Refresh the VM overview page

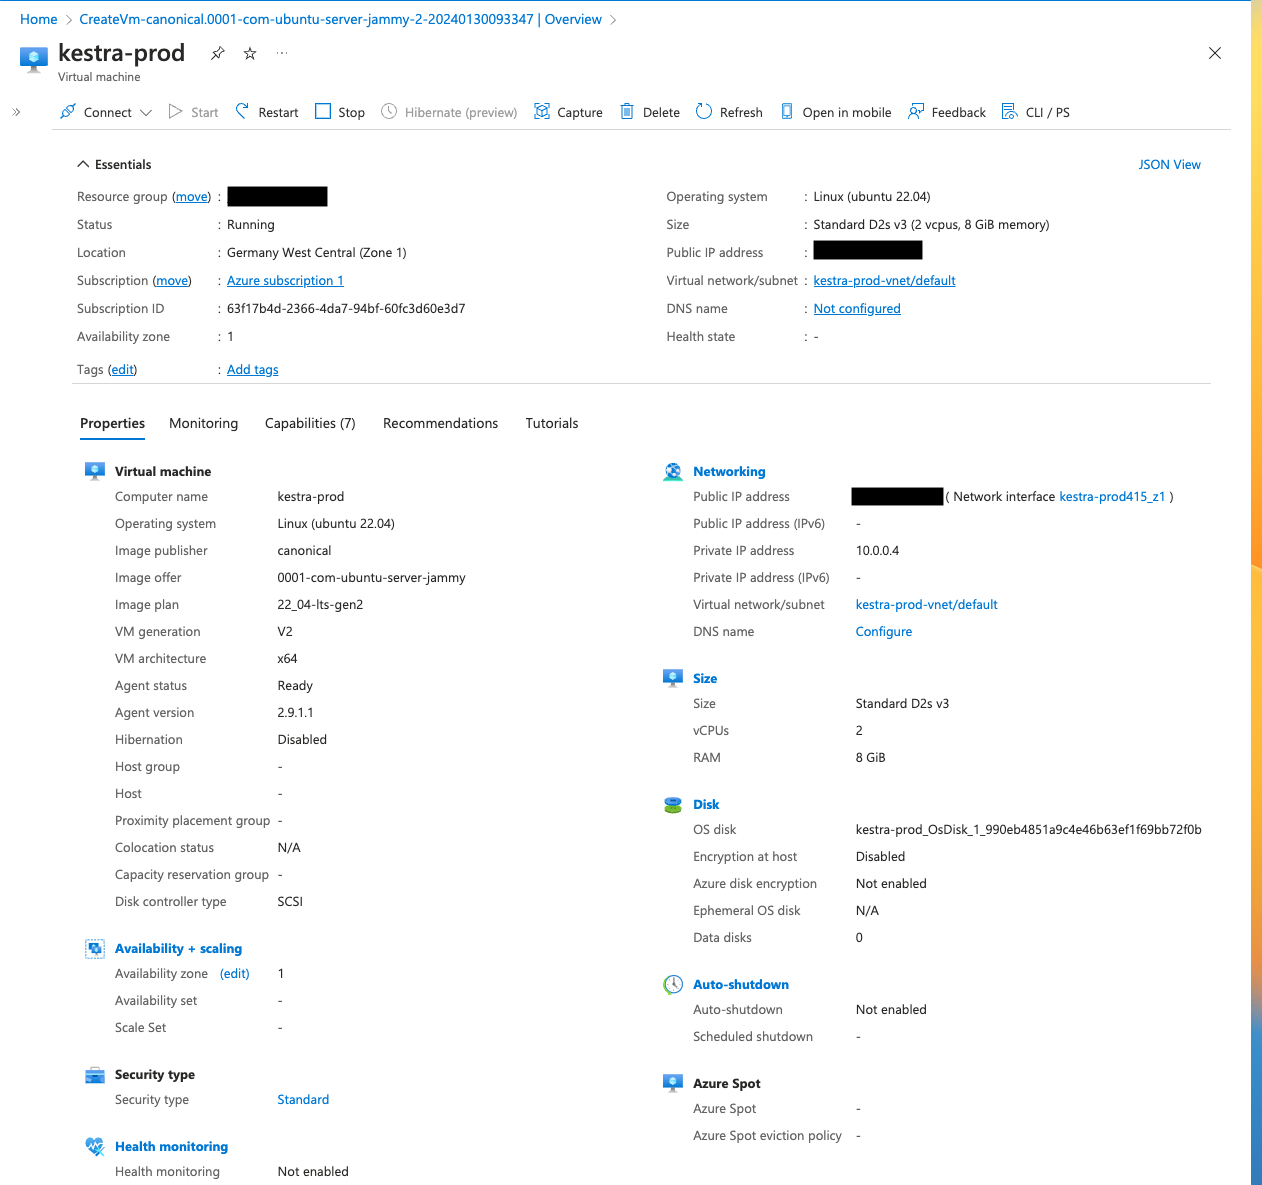[x=728, y=112]
